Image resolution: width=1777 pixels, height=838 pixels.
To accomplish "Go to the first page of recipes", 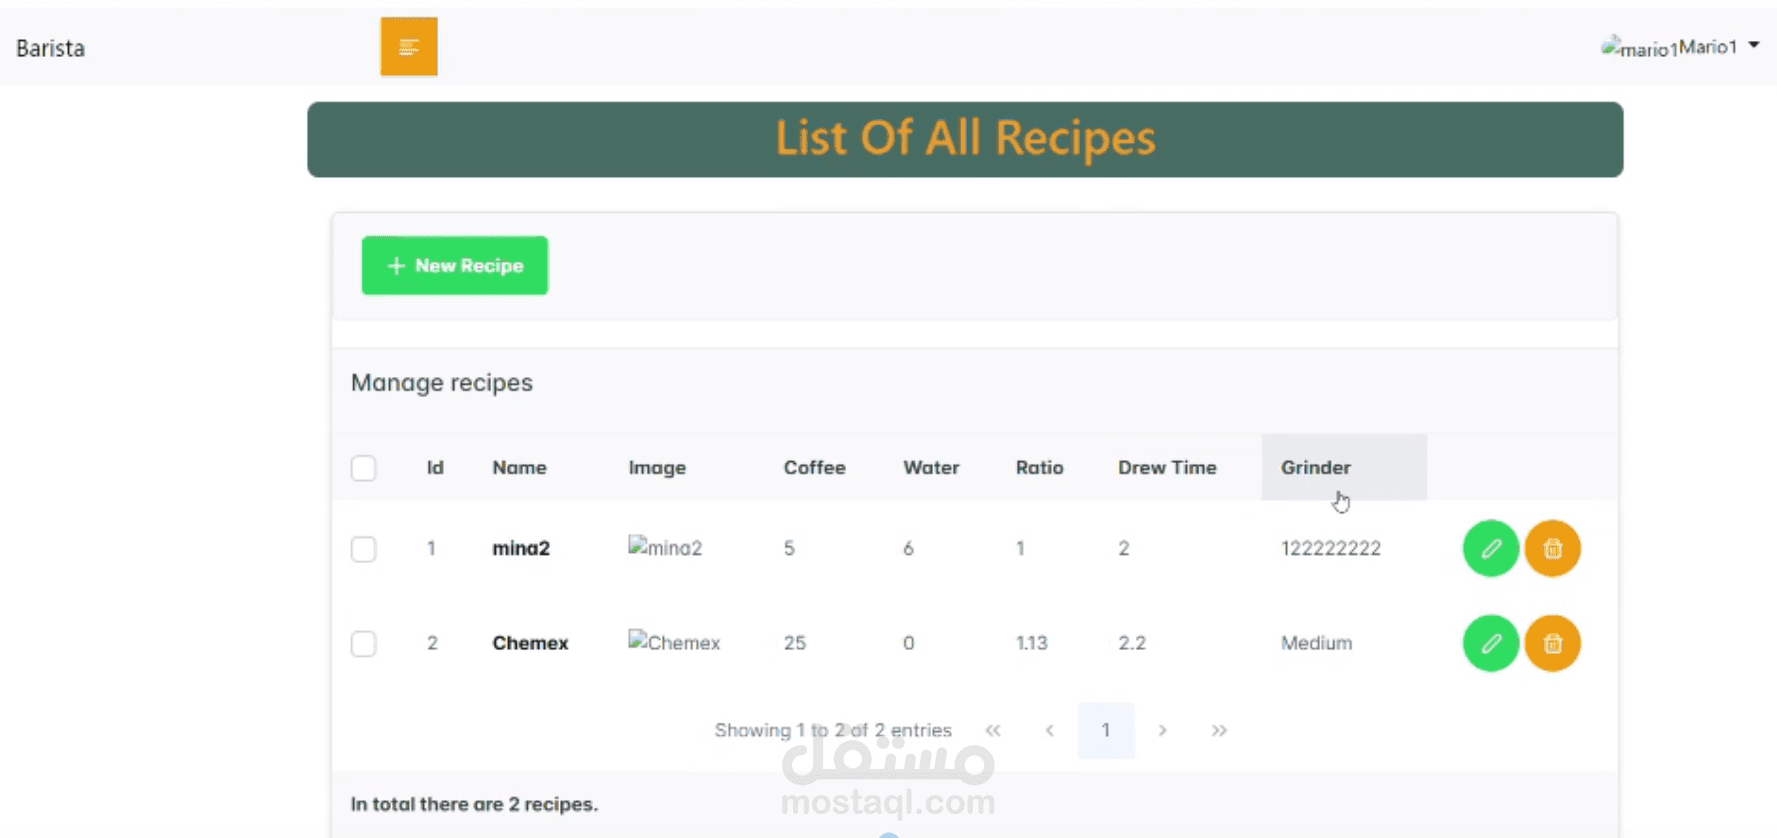I will tap(993, 730).
